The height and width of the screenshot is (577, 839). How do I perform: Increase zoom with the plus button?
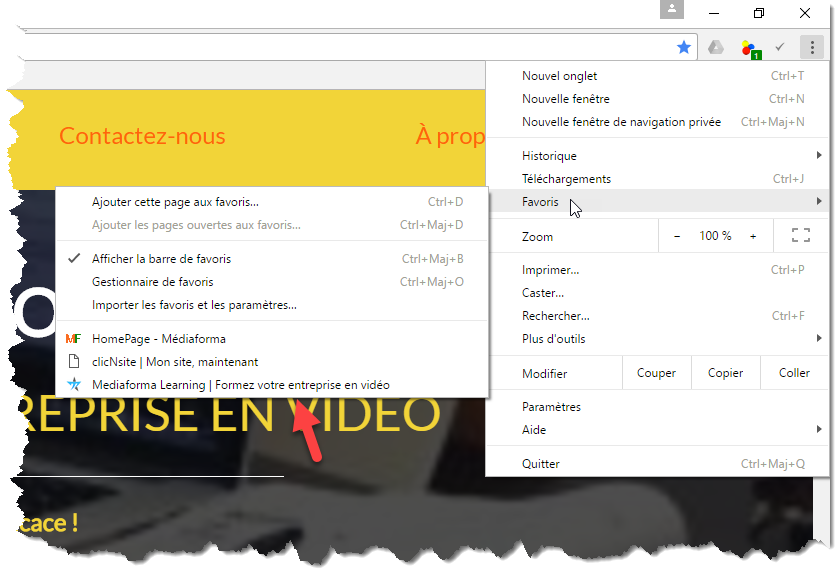(x=753, y=236)
